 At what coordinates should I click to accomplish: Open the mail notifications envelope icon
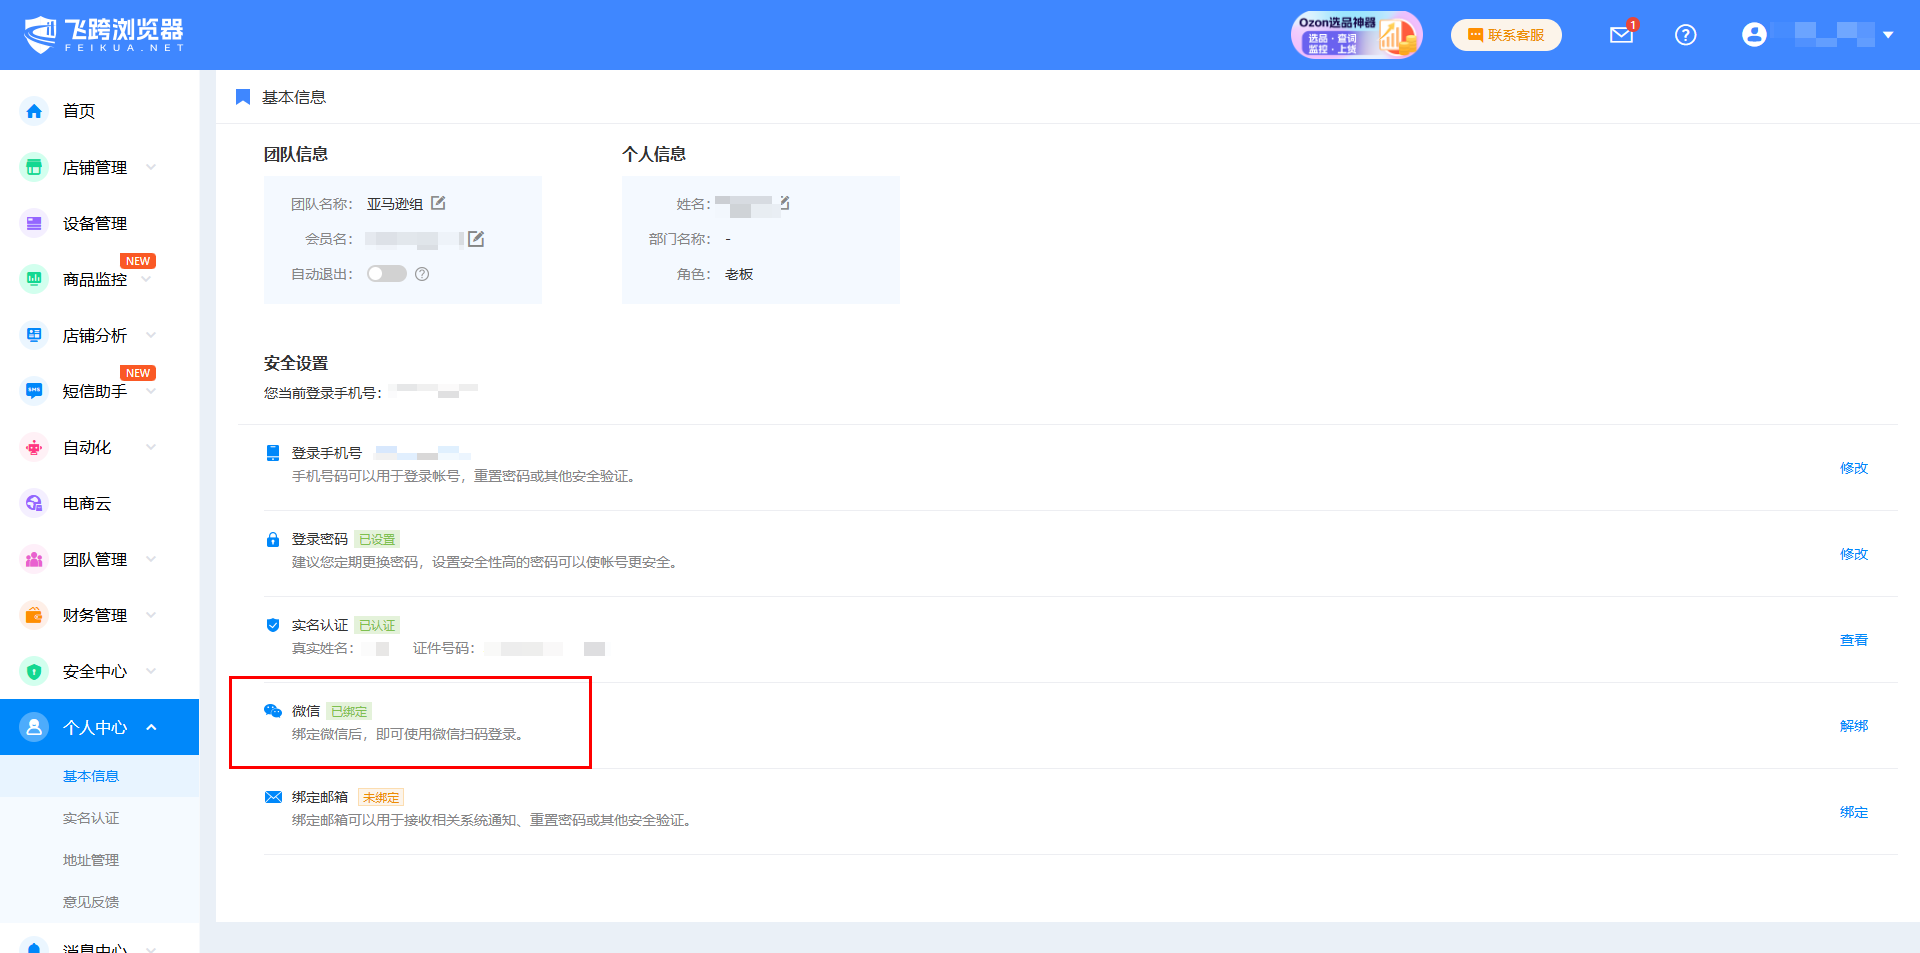point(1621,35)
